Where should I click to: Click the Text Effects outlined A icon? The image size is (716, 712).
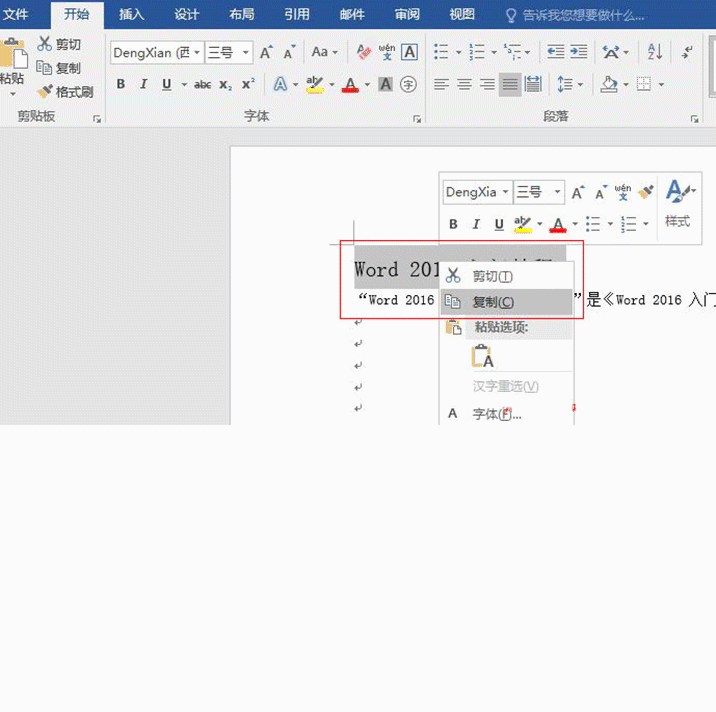click(280, 84)
